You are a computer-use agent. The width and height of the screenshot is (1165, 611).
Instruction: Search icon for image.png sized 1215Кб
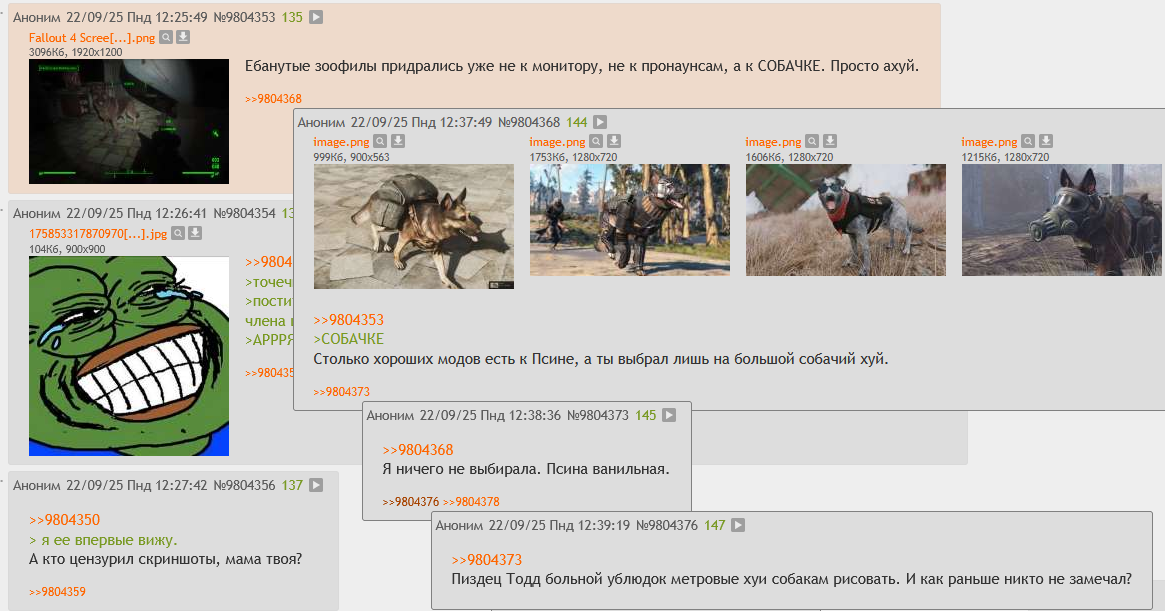pyautogui.click(x=1028, y=141)
